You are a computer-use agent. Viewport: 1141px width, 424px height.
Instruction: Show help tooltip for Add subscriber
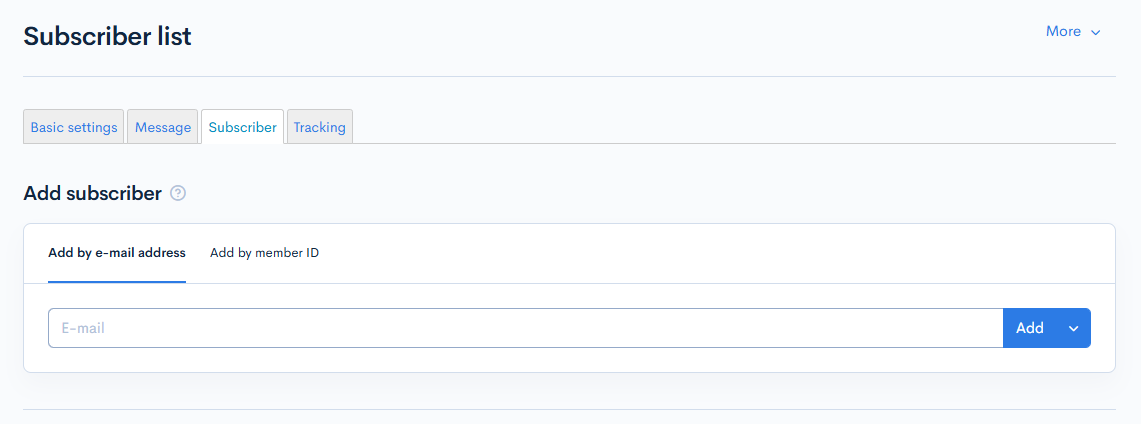pyautogui.click(x=178, y=194)
